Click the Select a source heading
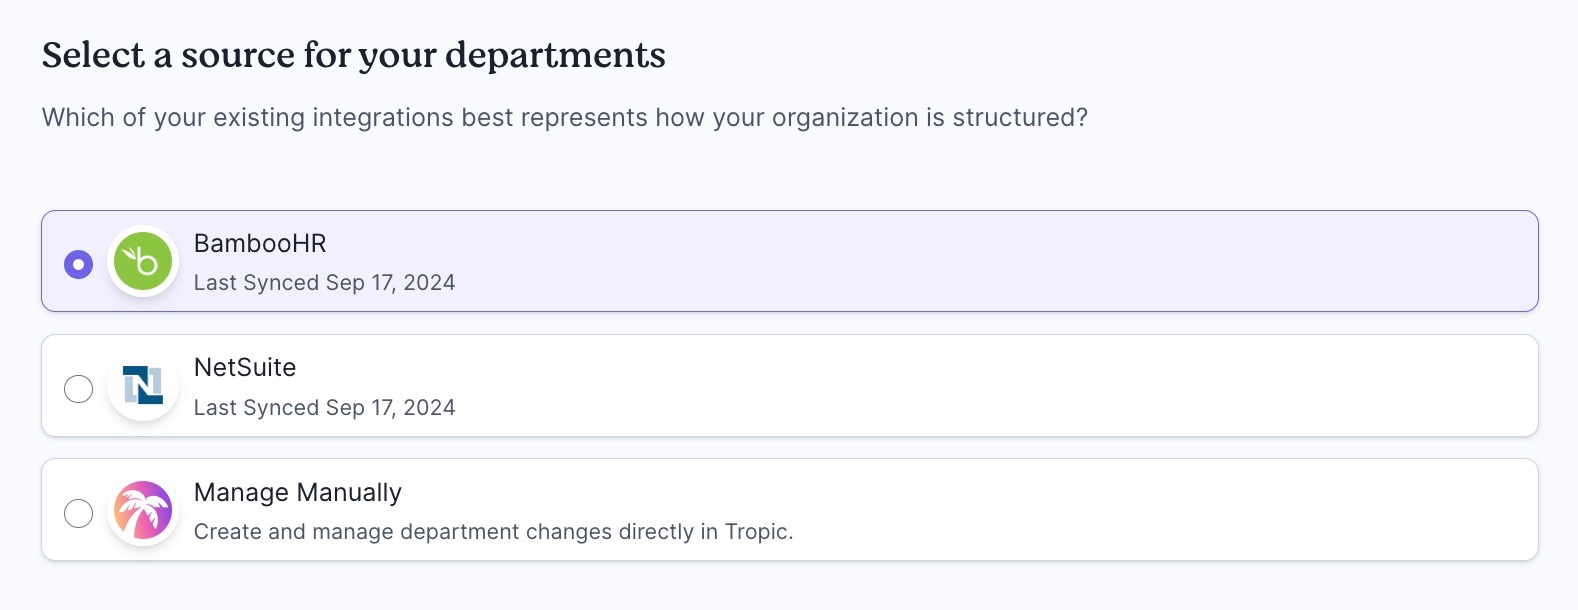This screenshot has width=1578, height=610. tap(354, 55)
